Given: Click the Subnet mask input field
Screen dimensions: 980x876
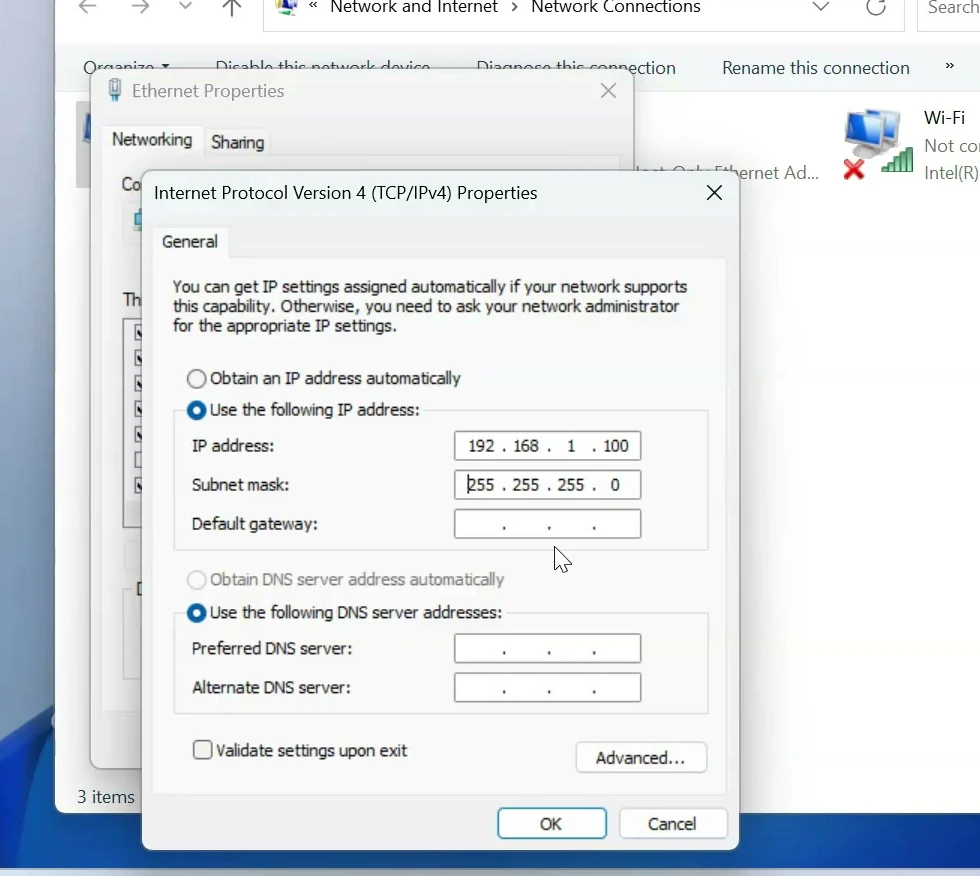Looking at the screenshot, I should pos(548,485).
